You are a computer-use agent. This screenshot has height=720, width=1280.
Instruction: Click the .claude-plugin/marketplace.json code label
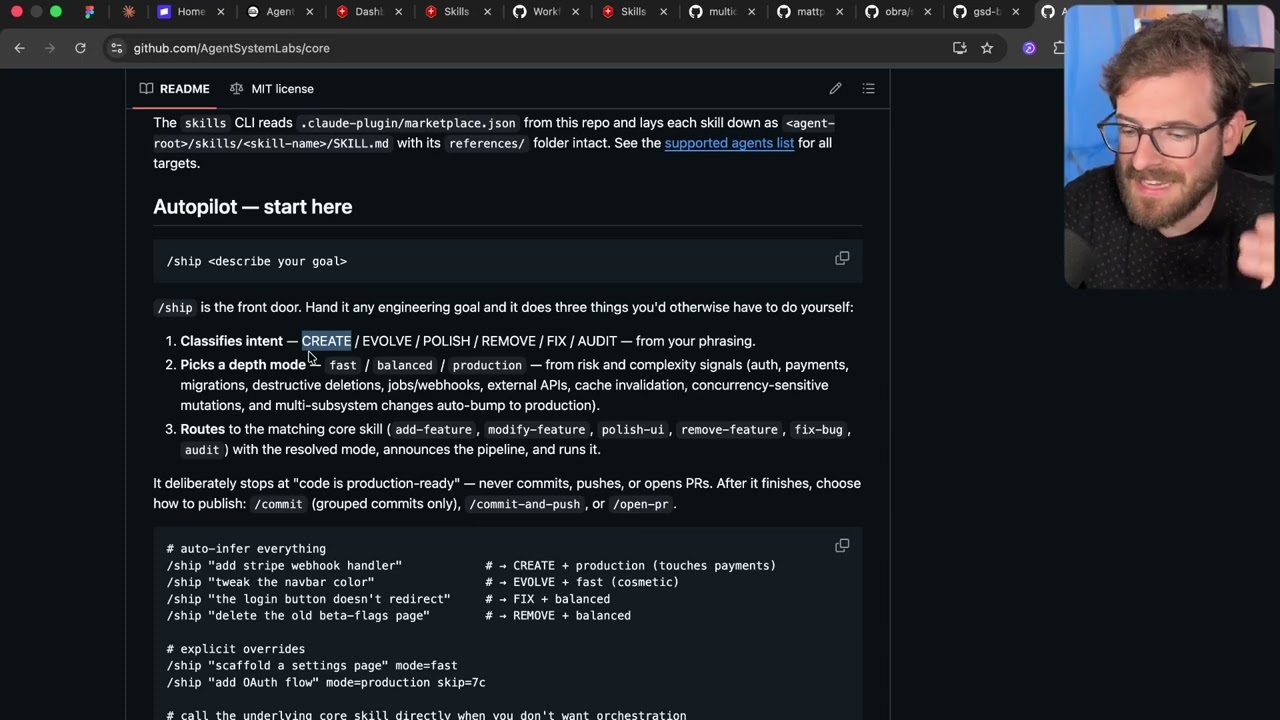coord(408,124)
